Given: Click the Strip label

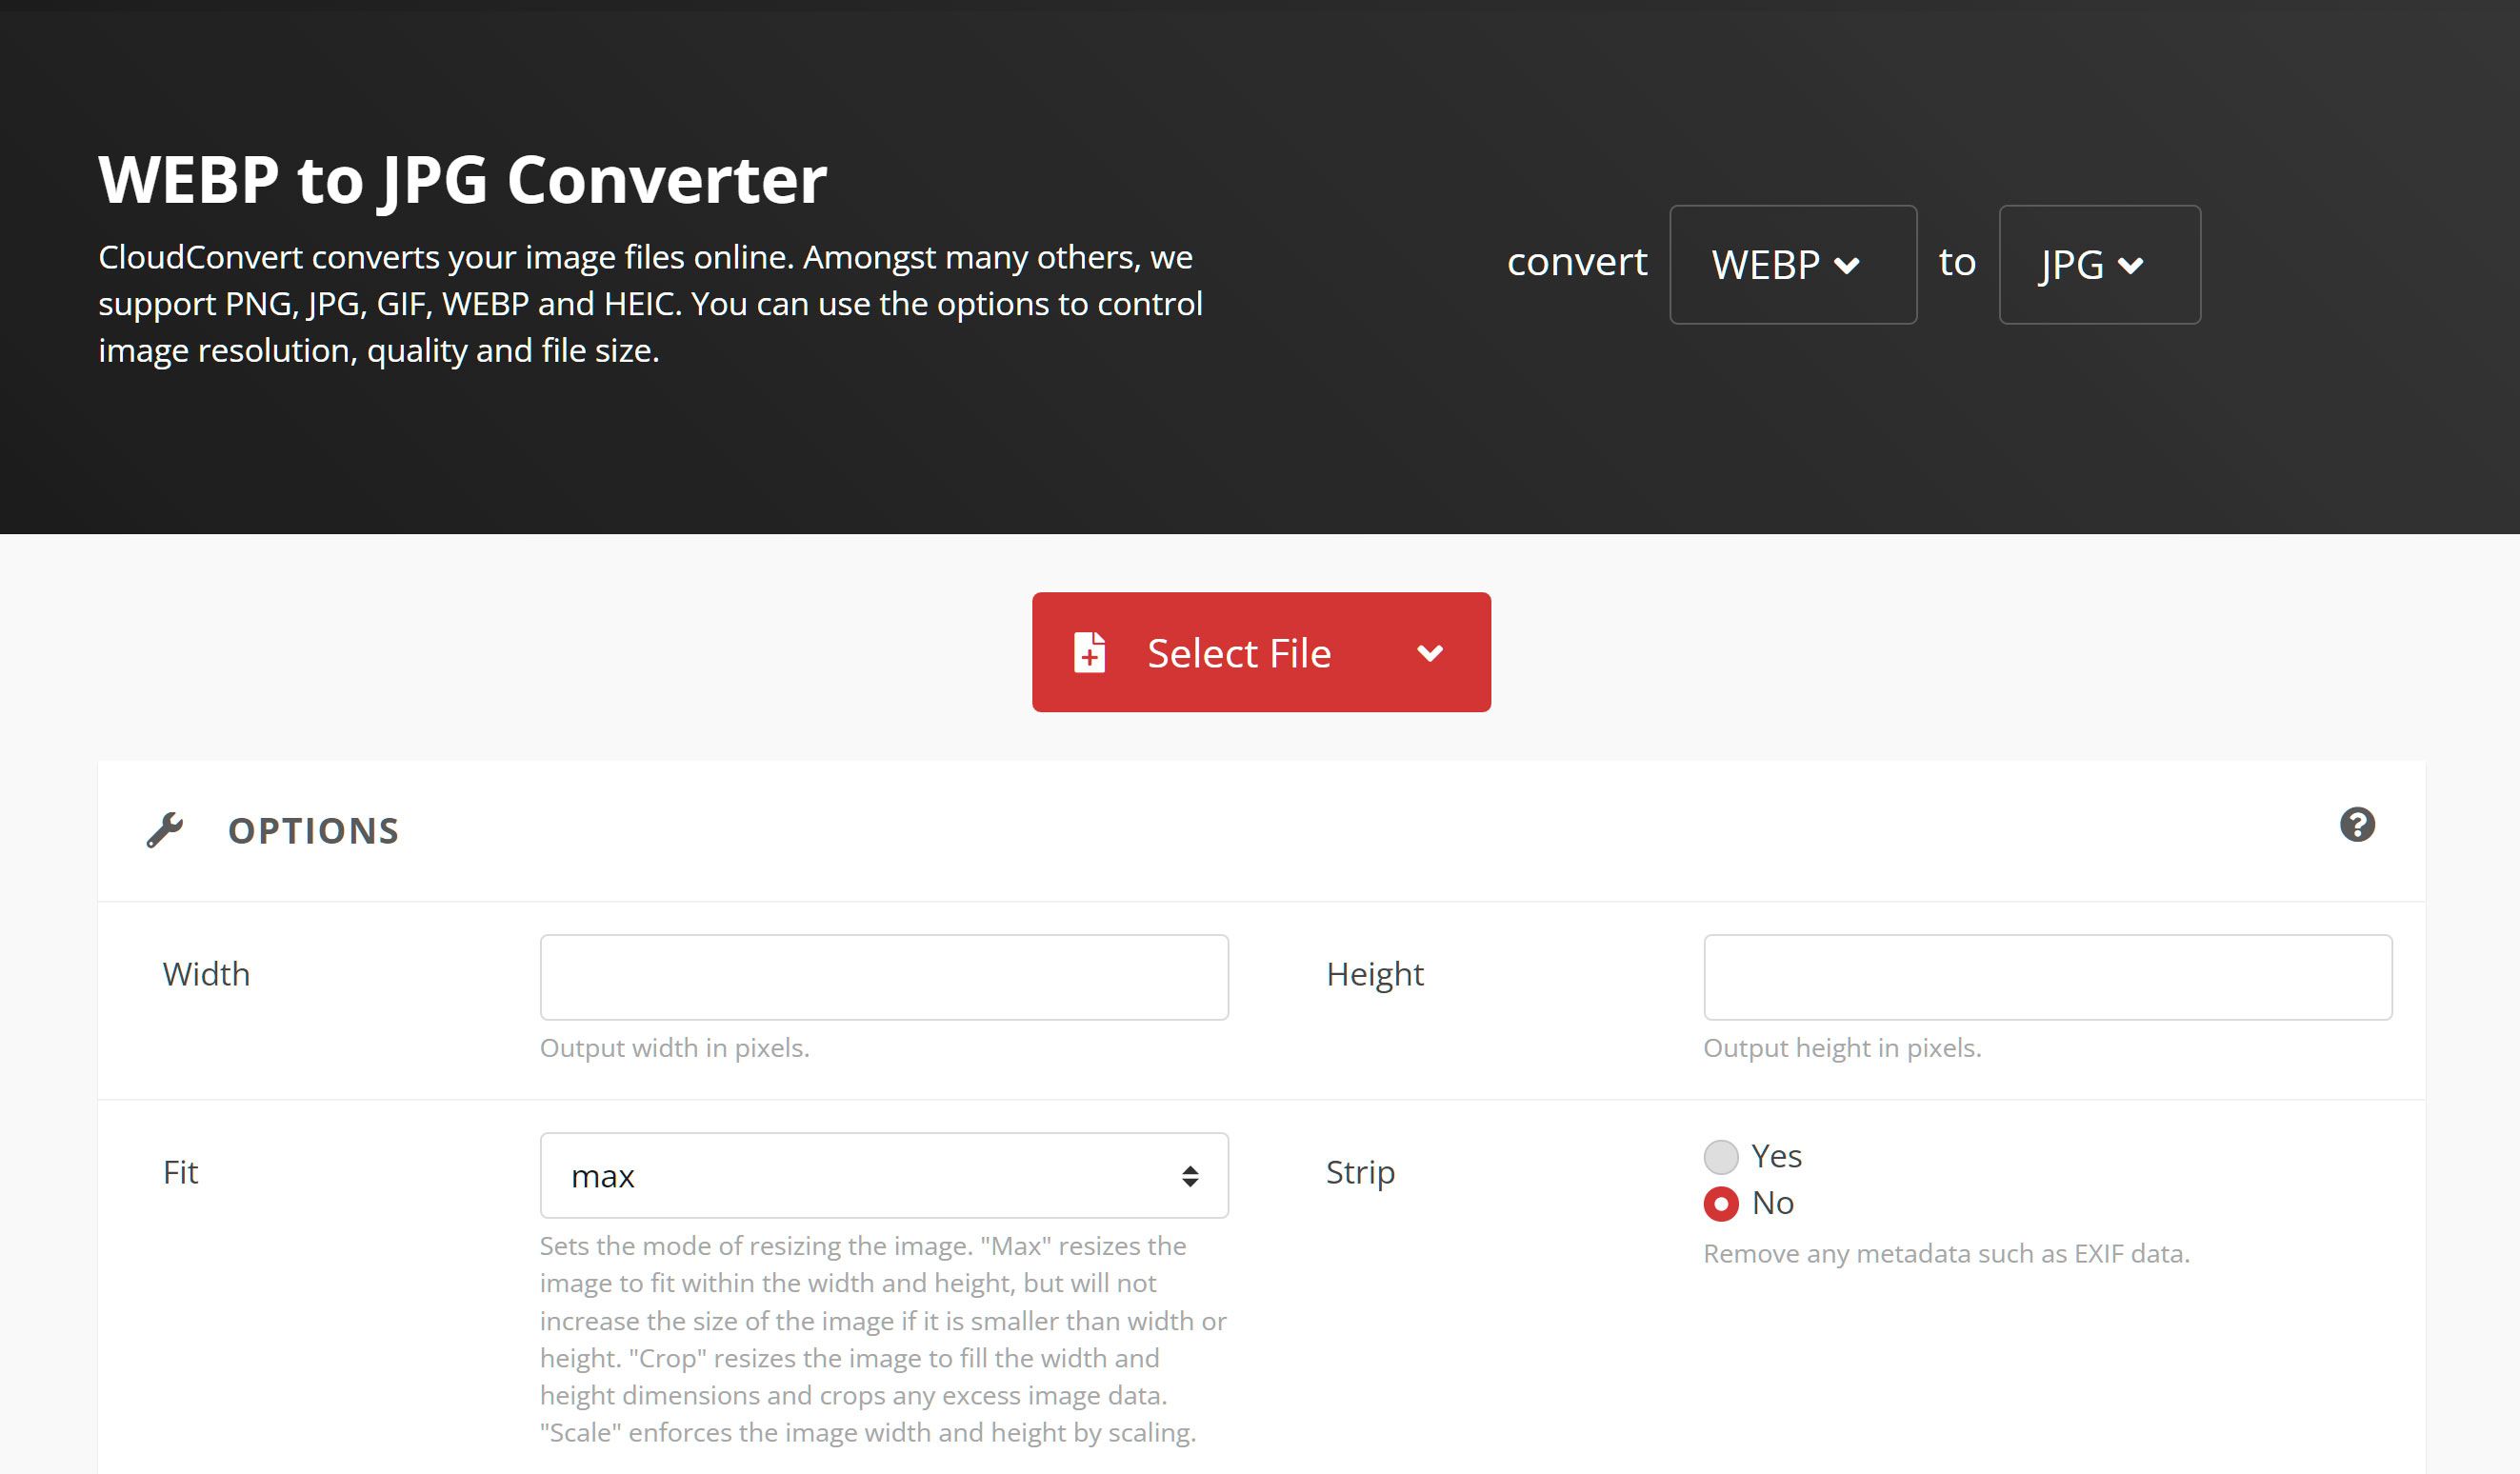Looking at the screenshot, I should (1360, 1173).
